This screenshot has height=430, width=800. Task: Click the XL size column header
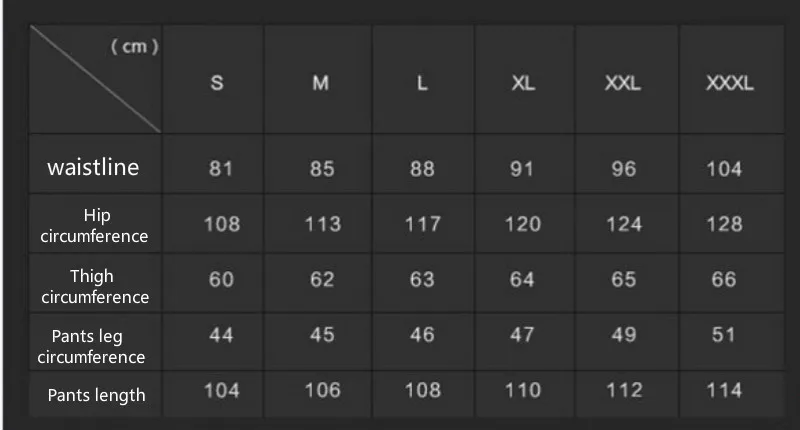(x=523, y=83)
